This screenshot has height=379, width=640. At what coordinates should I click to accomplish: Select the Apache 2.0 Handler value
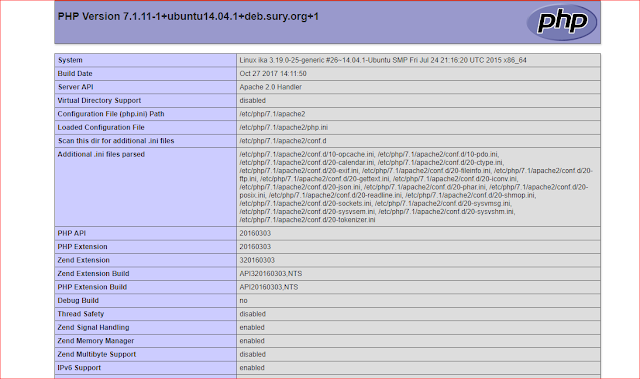pos(271,87)
